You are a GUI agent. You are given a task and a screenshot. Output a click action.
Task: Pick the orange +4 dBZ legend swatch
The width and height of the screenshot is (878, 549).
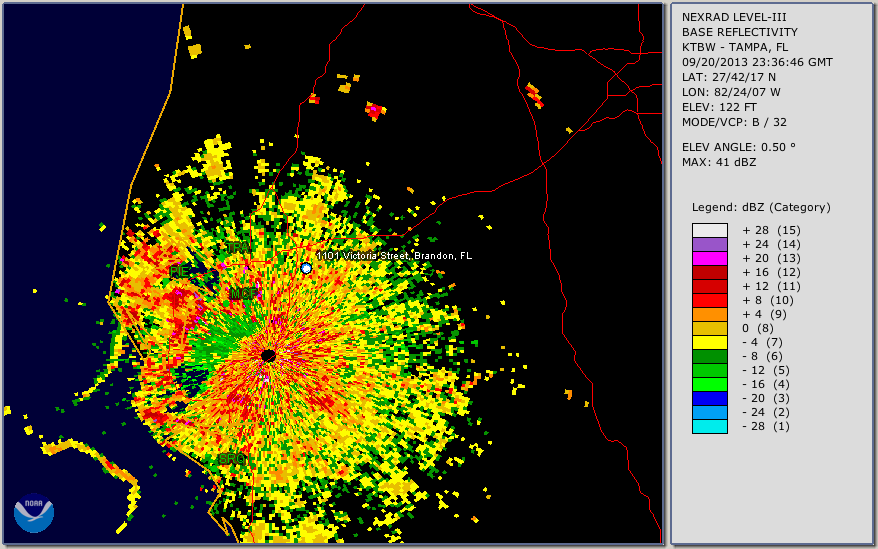pyautogui.click(x=709, y=314)
